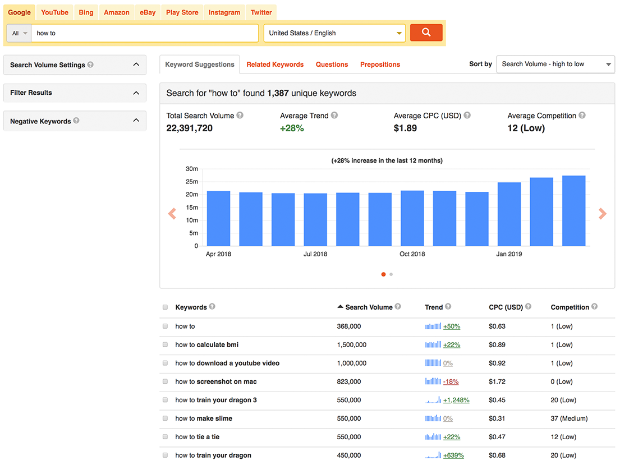The width and height of the screenshot is (620, 465).
Task: Click help icon beside Average Trend
Action: 334,115
